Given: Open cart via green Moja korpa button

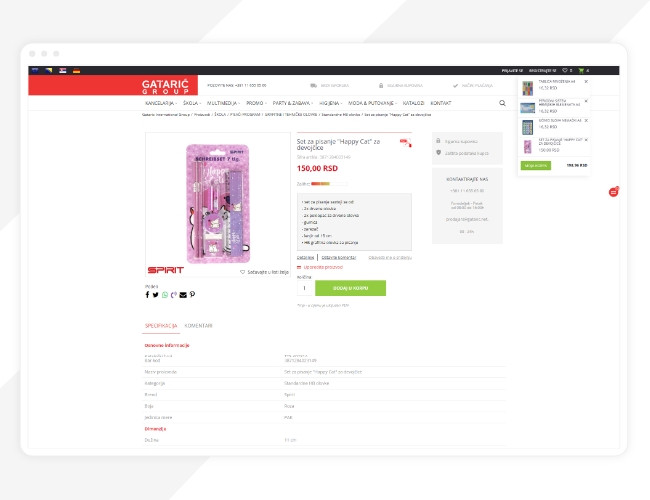Looking at the screenshot, I should [x=536, y=165].
